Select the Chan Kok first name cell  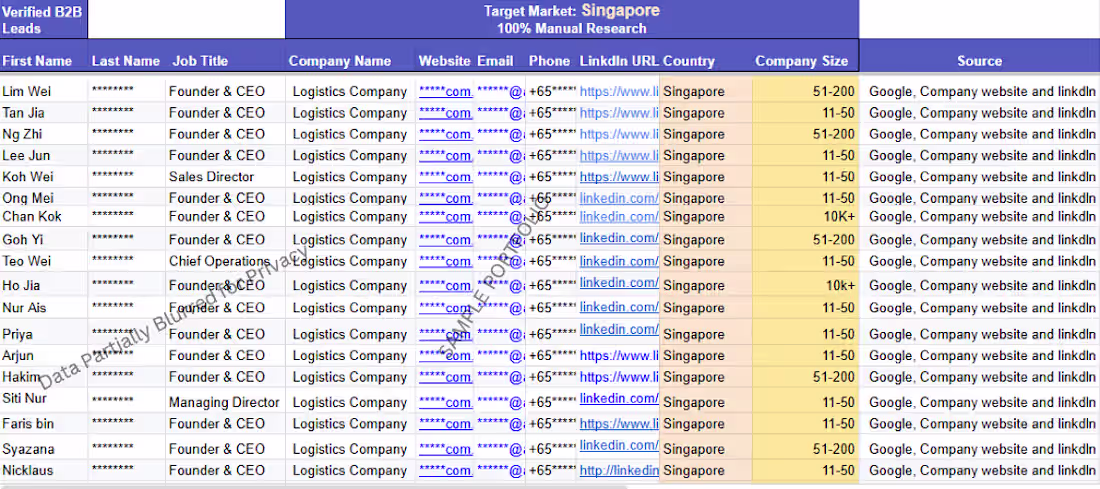point(44,216)
